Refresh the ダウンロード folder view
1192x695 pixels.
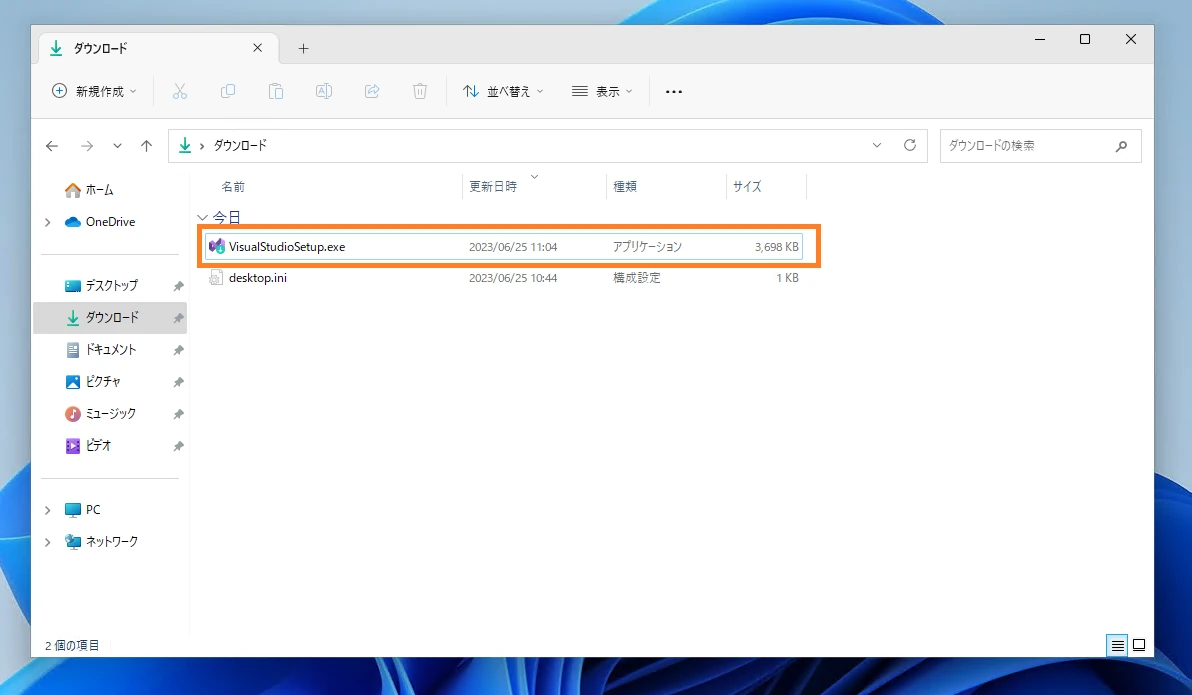[x=909, y=145]
